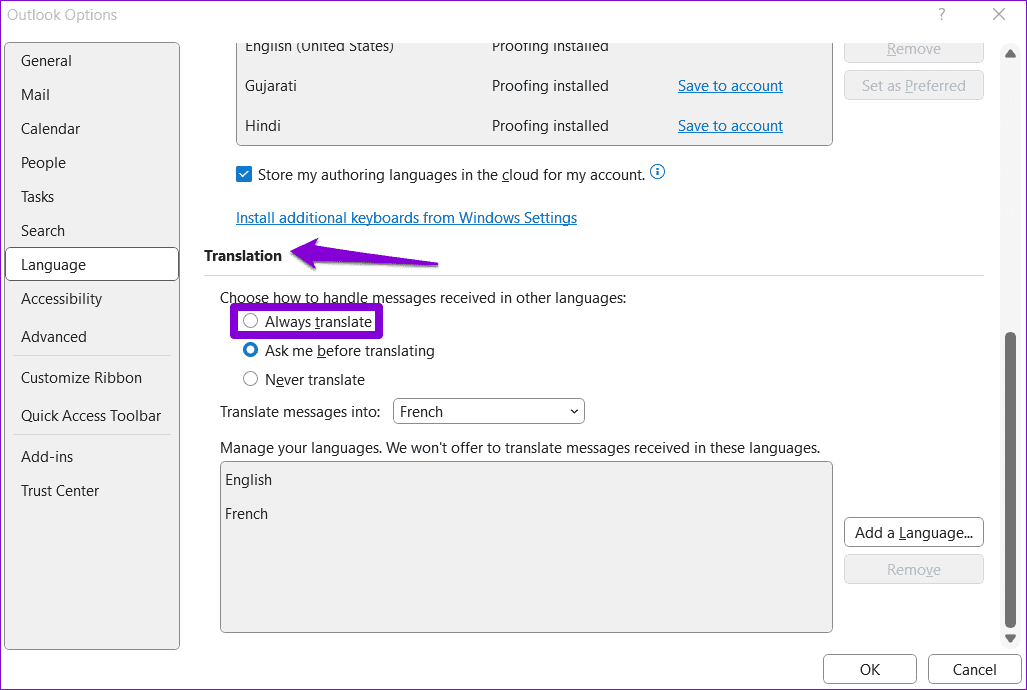Select the Language category
1027x690 pixels.
pyautogui.click(x=92, y=265)
